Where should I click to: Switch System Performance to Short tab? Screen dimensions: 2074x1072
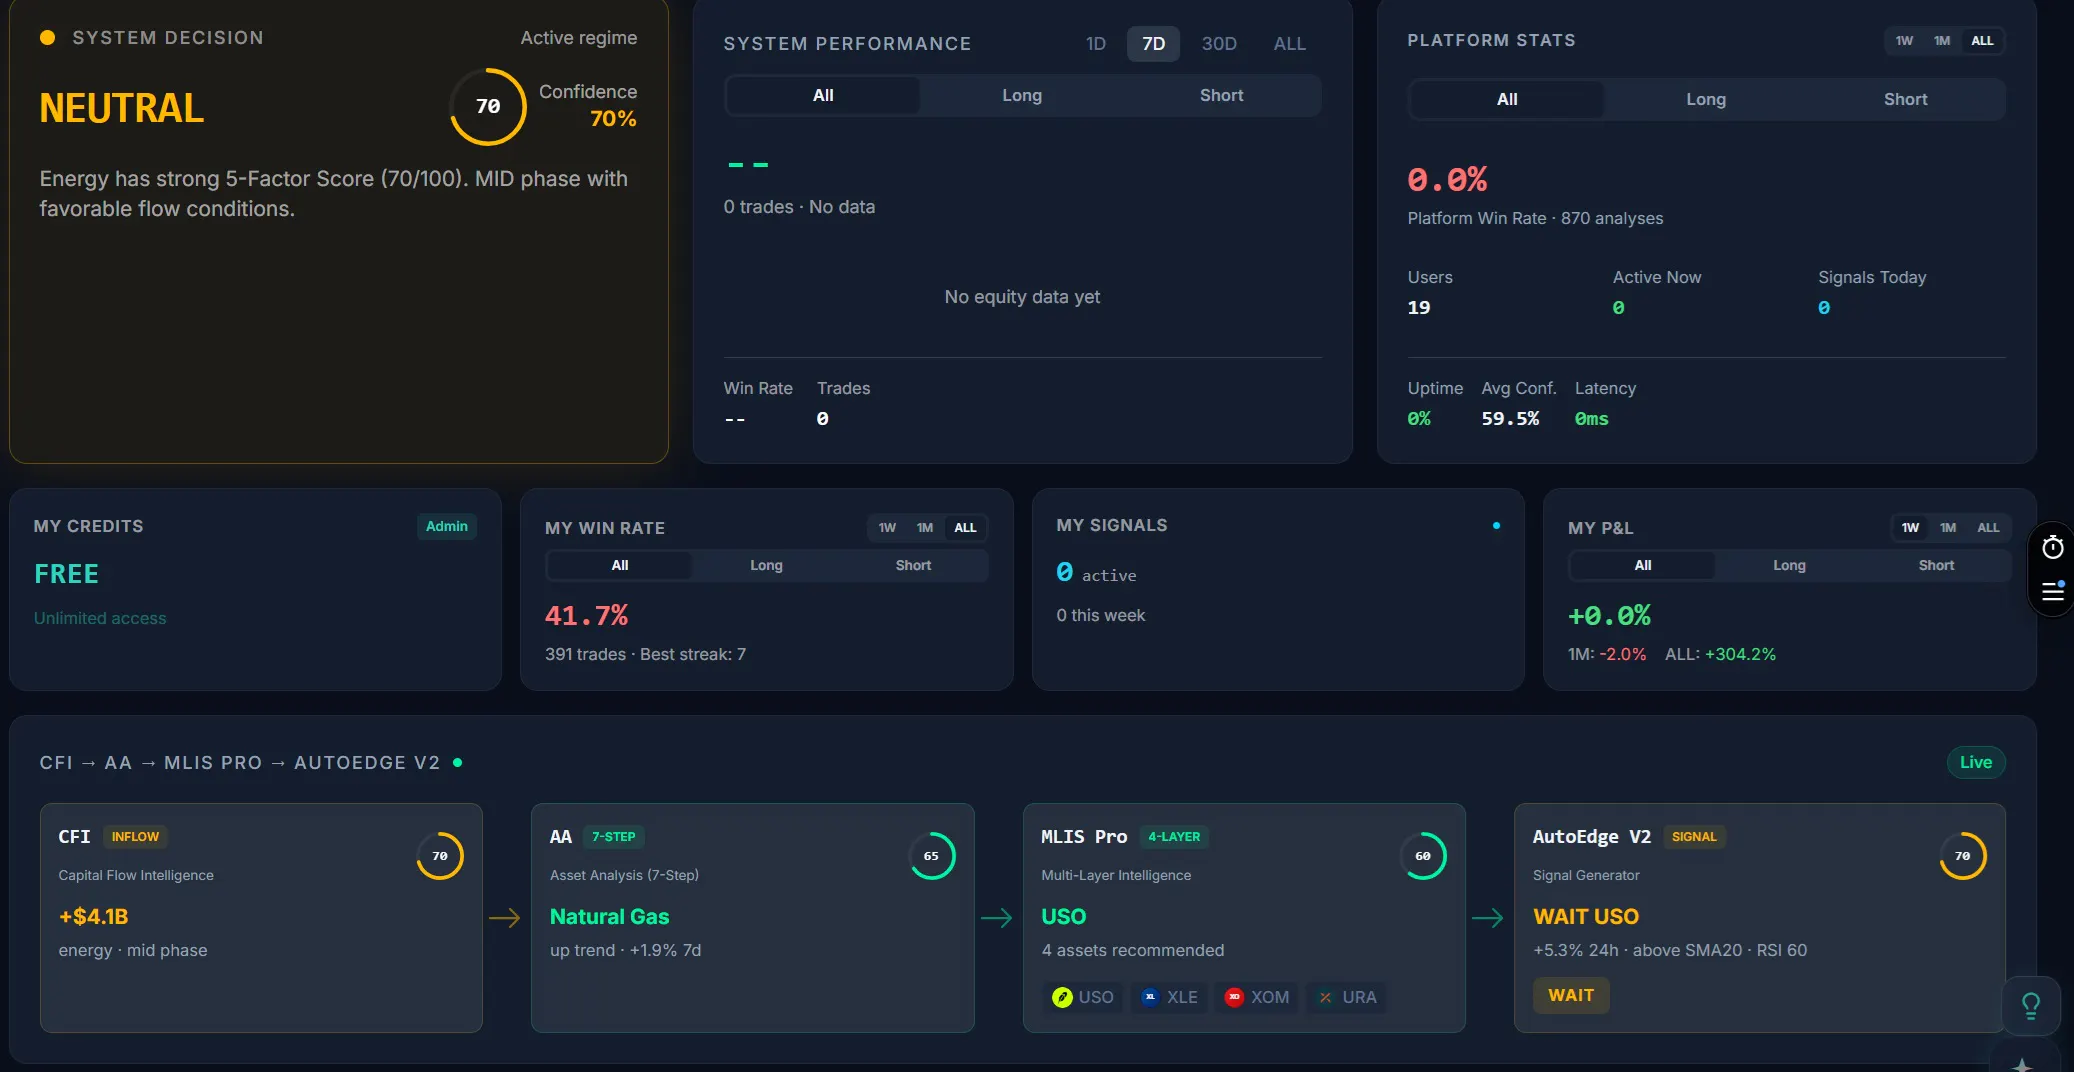click(1221, 96)
